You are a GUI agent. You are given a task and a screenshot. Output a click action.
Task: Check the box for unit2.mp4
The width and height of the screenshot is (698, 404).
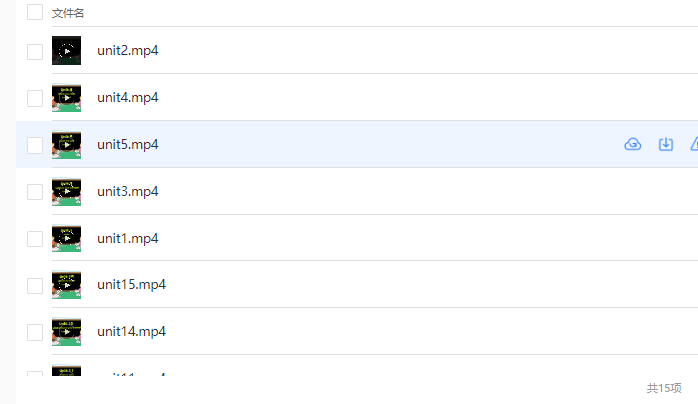35,52
